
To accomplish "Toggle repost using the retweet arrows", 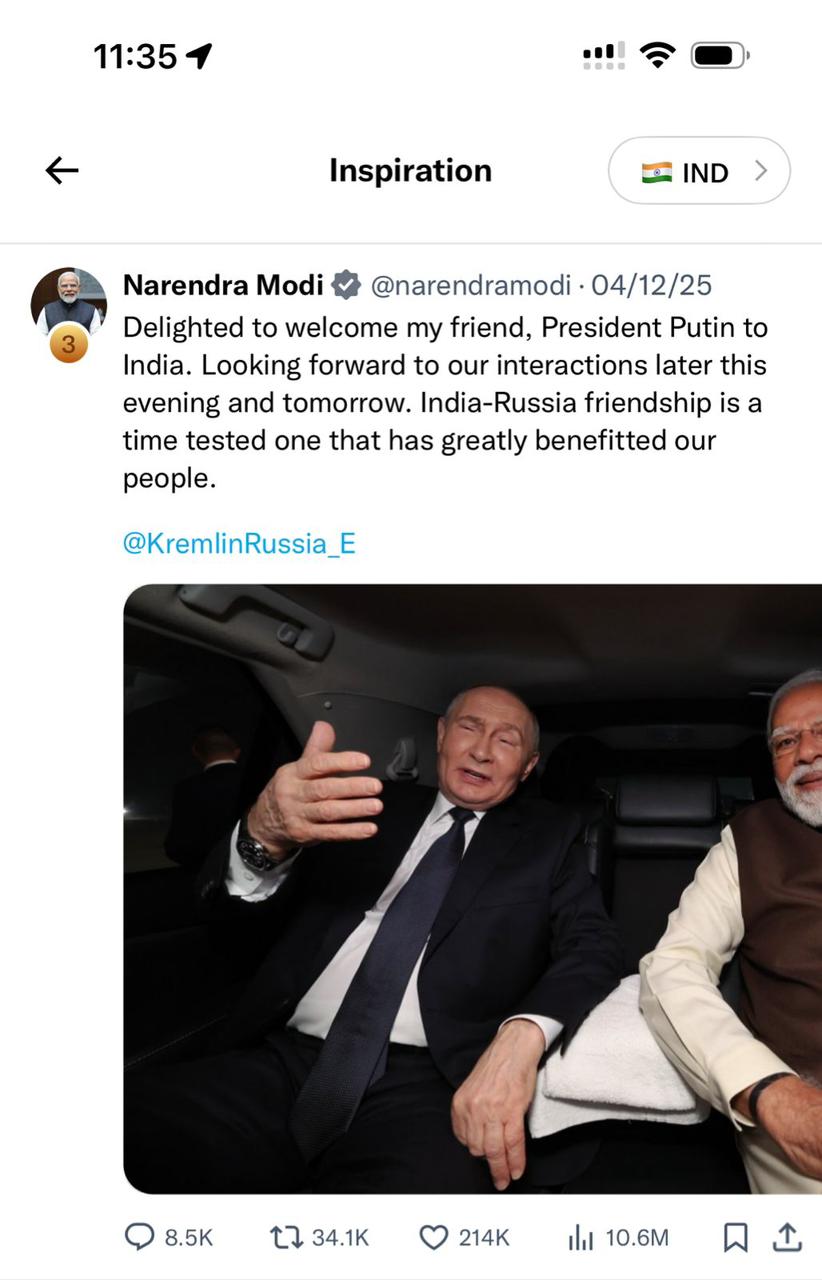I will (x=286, y=1238).
